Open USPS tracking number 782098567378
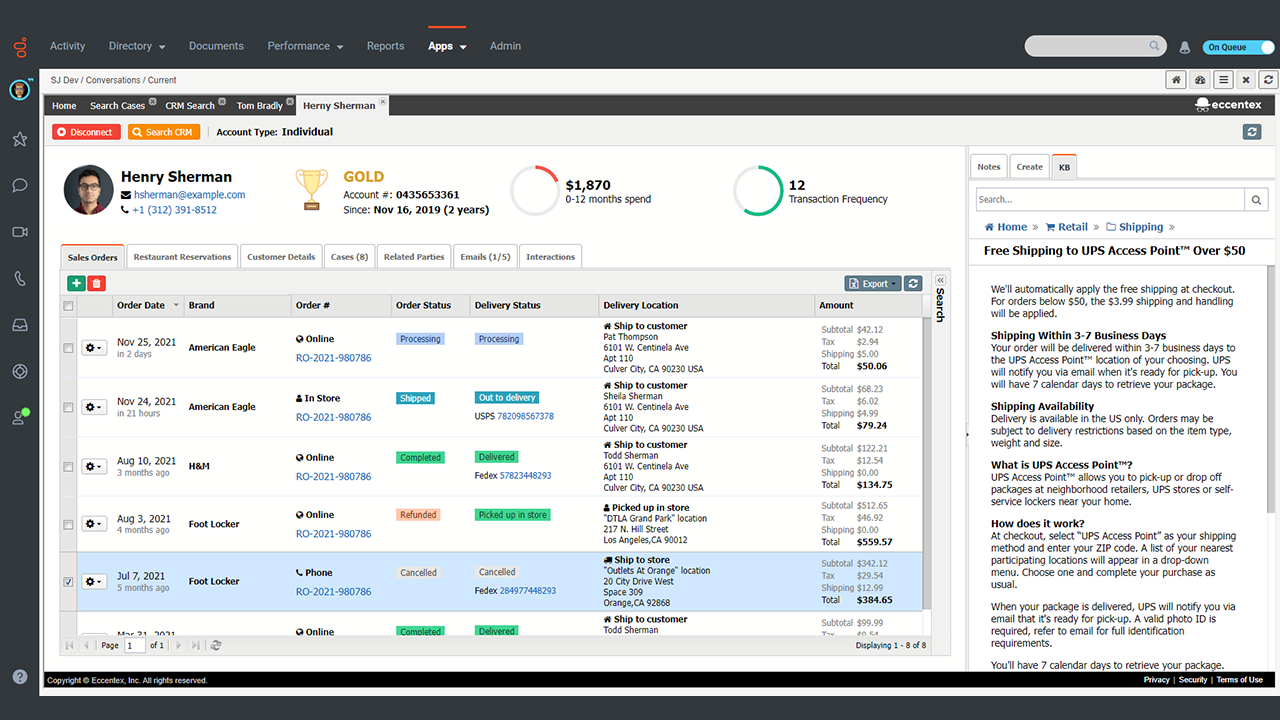Screen dimensions: 1280x720 click(x=525, y=416)
